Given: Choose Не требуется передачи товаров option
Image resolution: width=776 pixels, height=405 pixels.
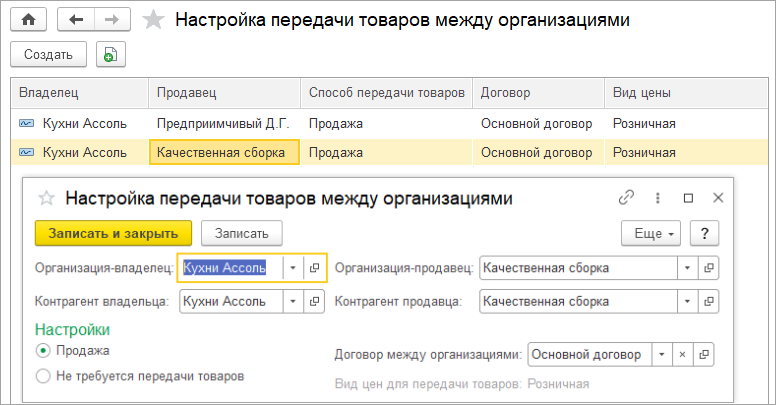Looking at the screenshot, I should point(42,376).
